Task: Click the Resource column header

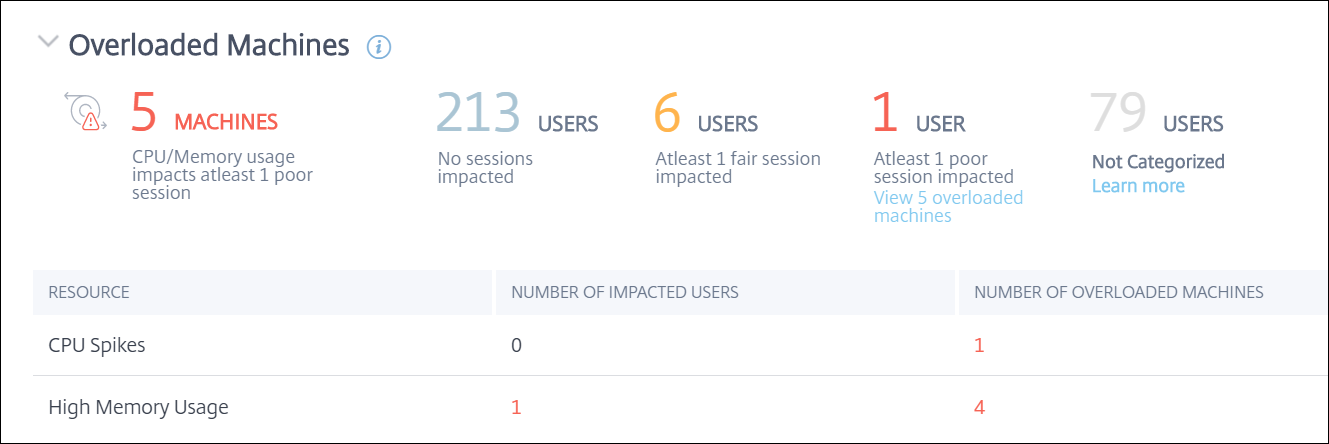Action: click(x=89, y=293)
